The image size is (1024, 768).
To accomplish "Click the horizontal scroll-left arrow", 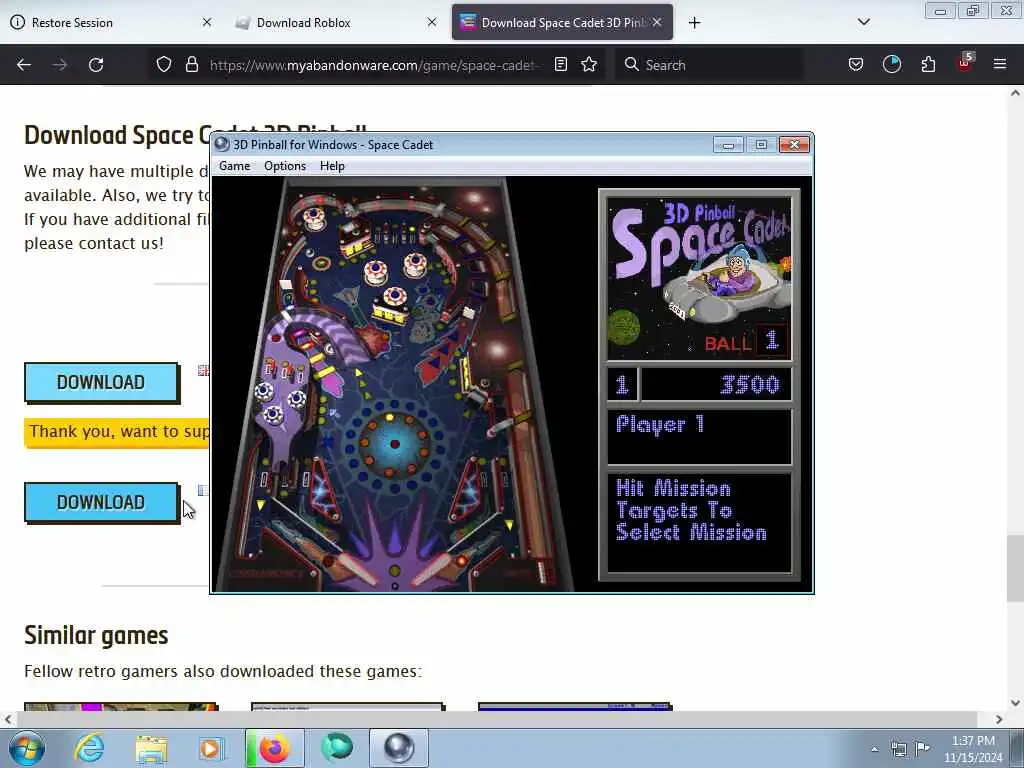I will [8, 719].
